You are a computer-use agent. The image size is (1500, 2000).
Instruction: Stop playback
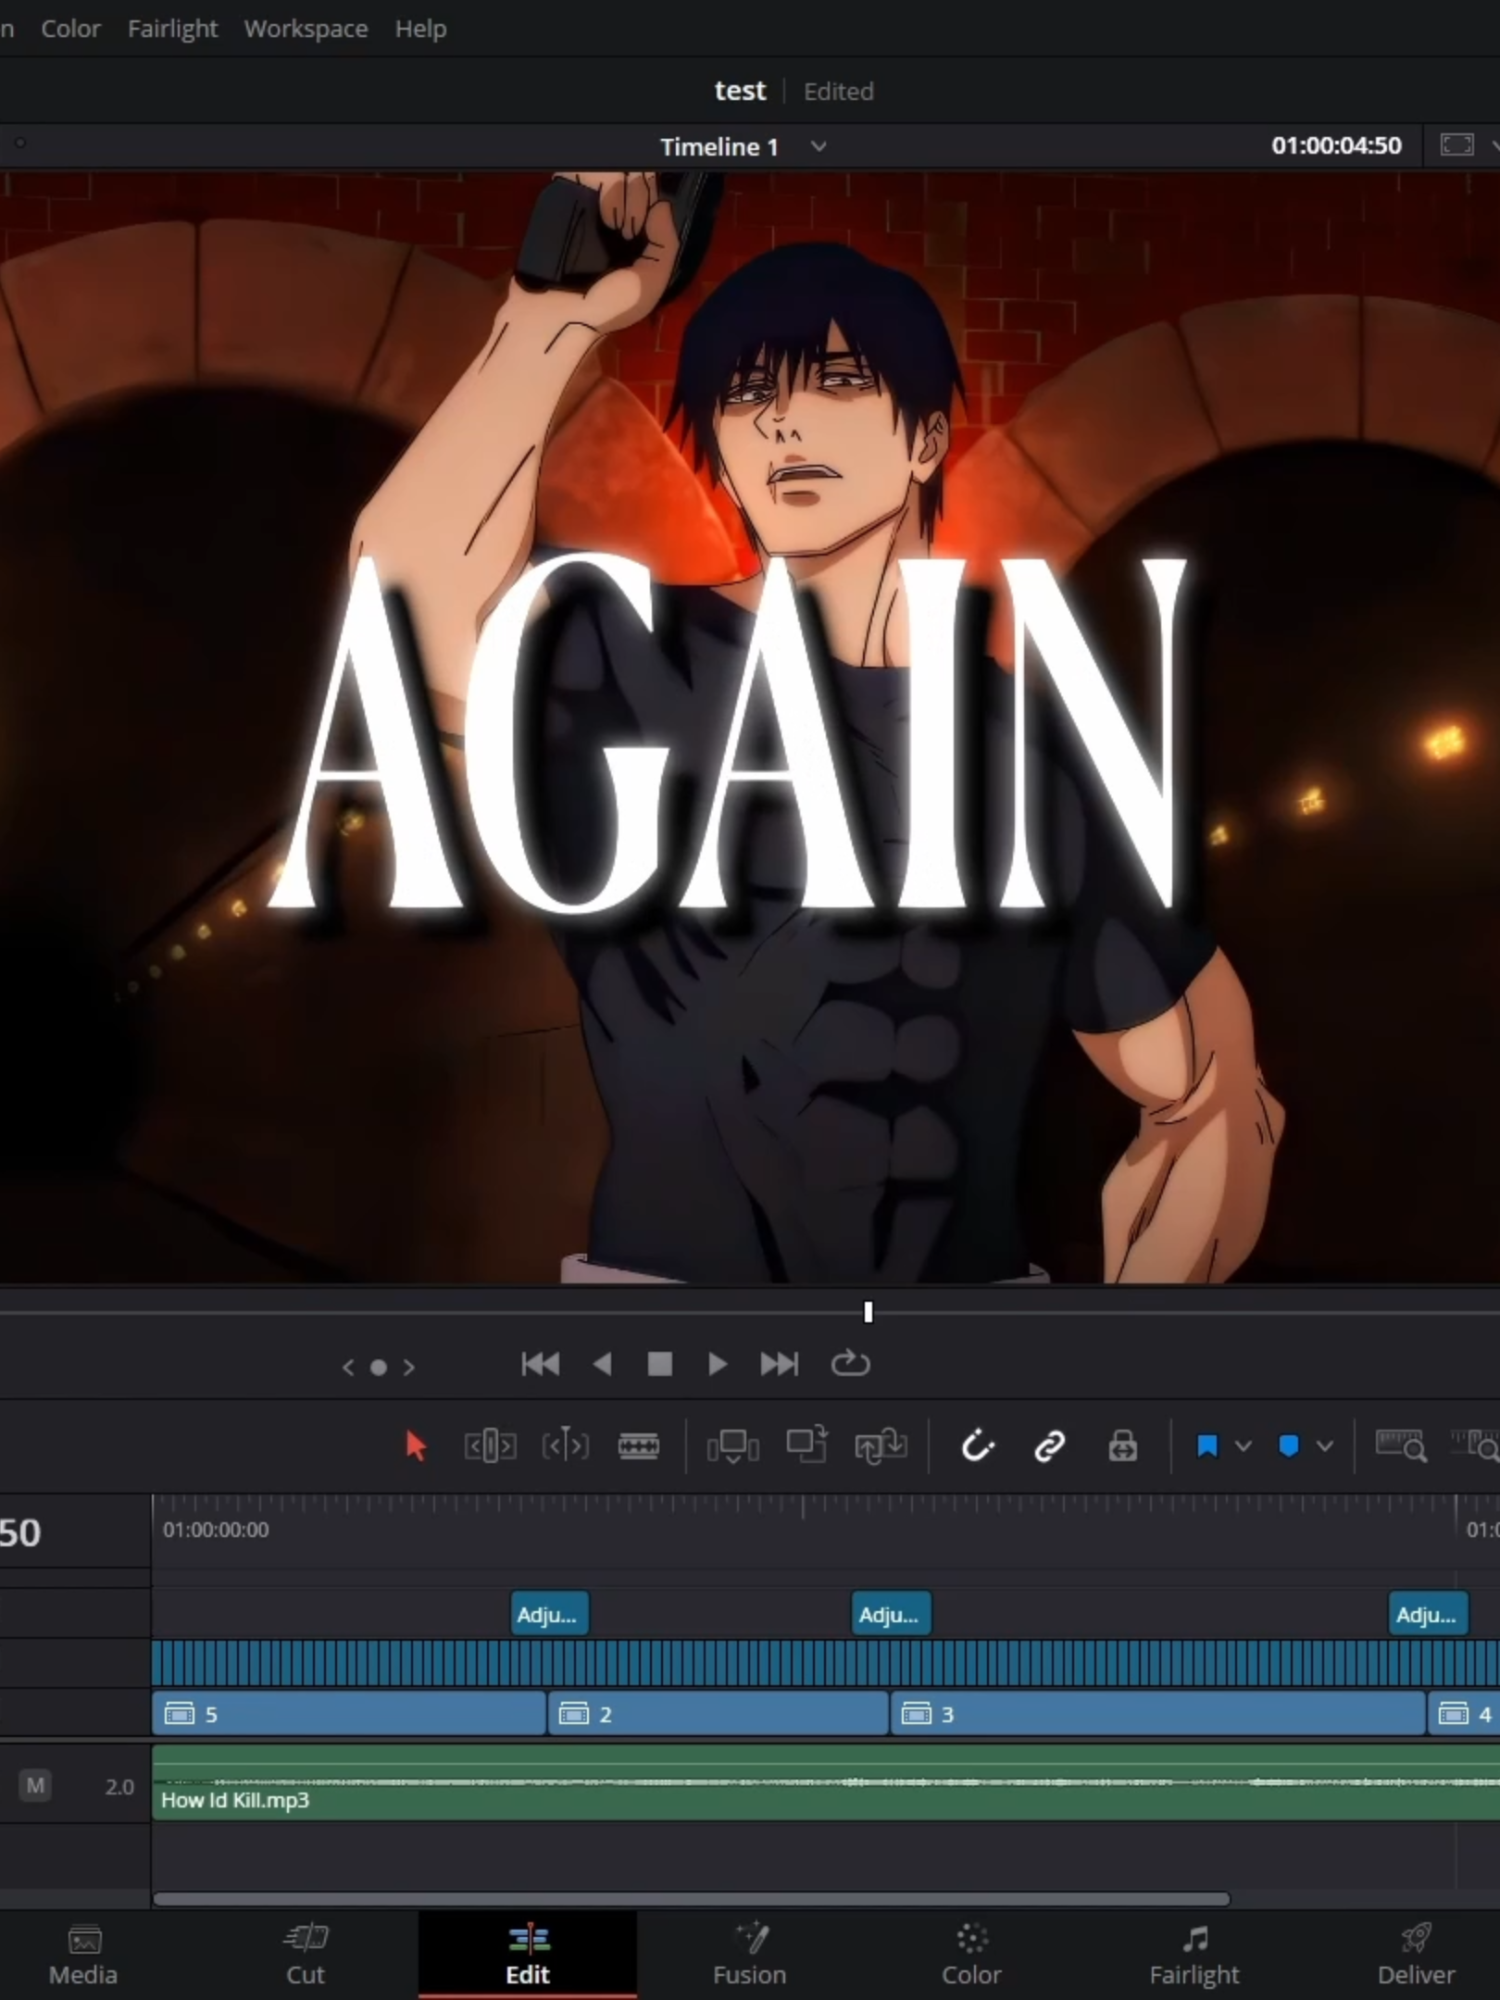click(660, 1364)
